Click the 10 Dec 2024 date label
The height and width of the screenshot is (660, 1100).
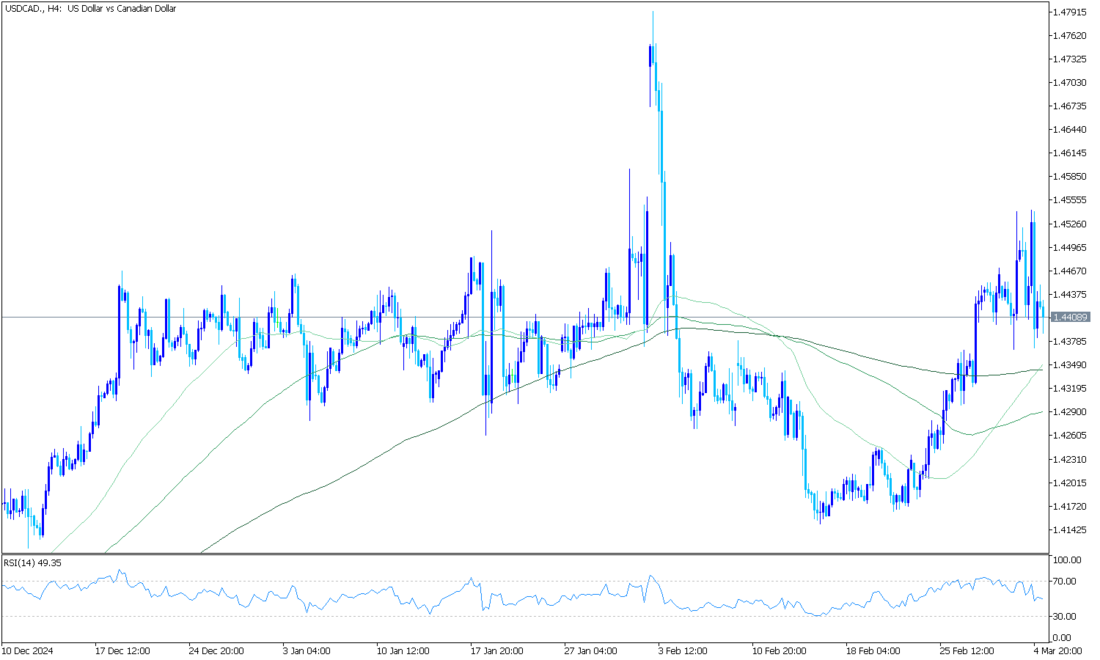pyautogui.click(x=27, y=651)
